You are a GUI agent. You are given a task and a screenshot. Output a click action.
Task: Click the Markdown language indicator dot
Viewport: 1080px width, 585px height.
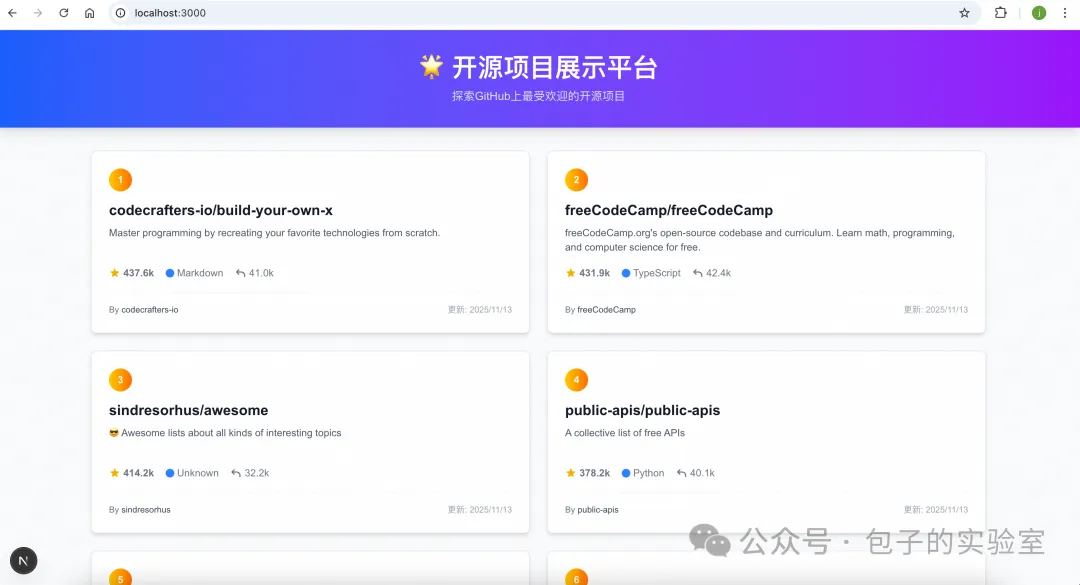[168, 272]
